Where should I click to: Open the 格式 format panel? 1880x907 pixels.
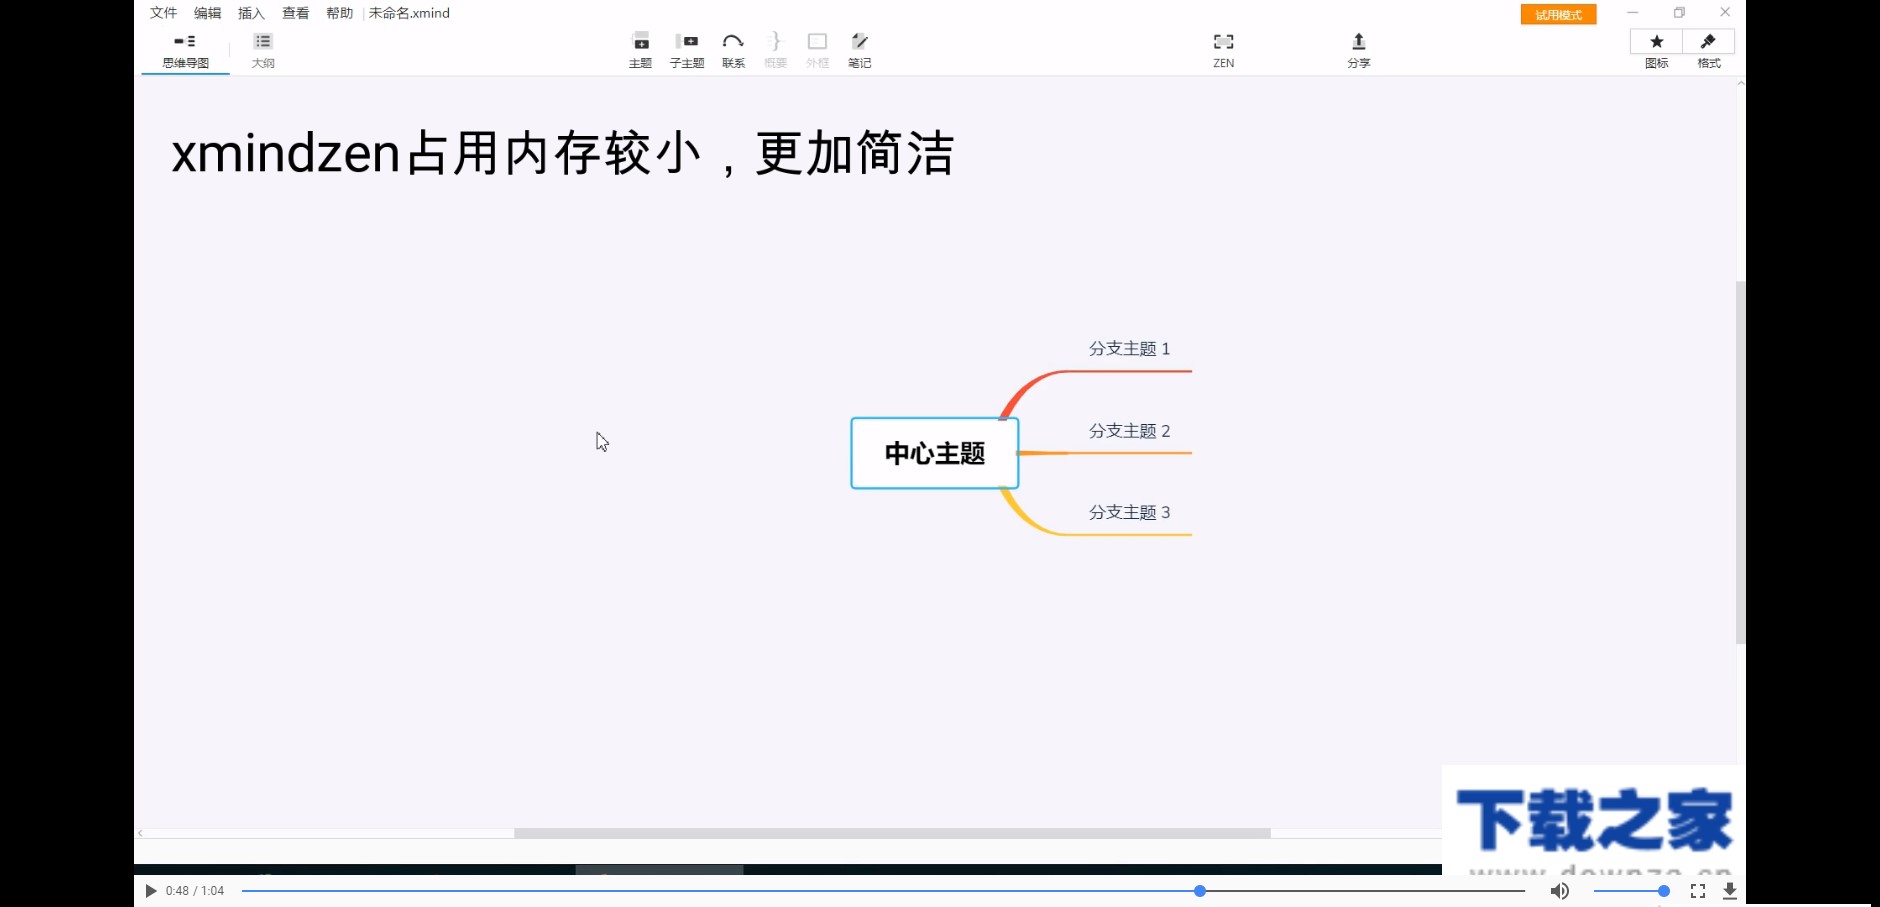1709,48
